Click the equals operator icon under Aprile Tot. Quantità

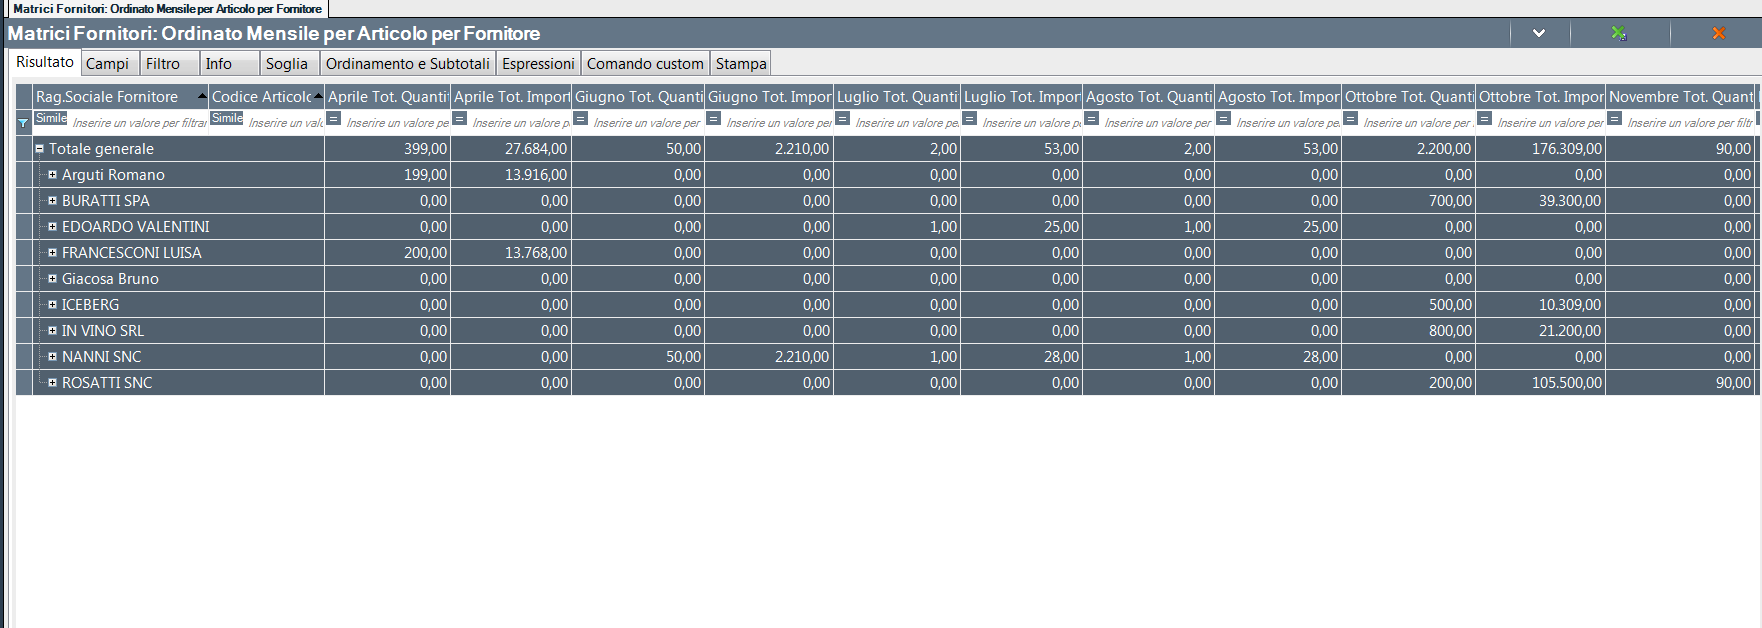click(334, 119)
